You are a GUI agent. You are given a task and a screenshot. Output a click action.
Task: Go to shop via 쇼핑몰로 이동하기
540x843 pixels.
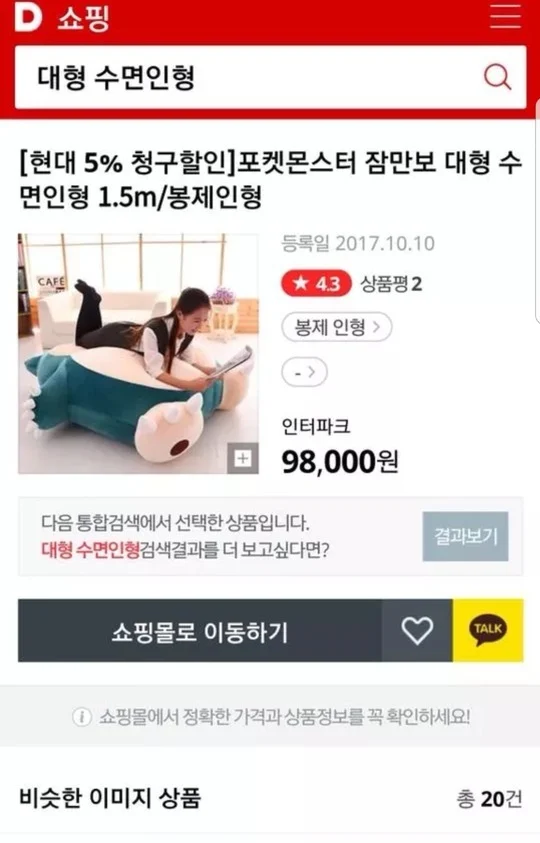coord(200,631)
